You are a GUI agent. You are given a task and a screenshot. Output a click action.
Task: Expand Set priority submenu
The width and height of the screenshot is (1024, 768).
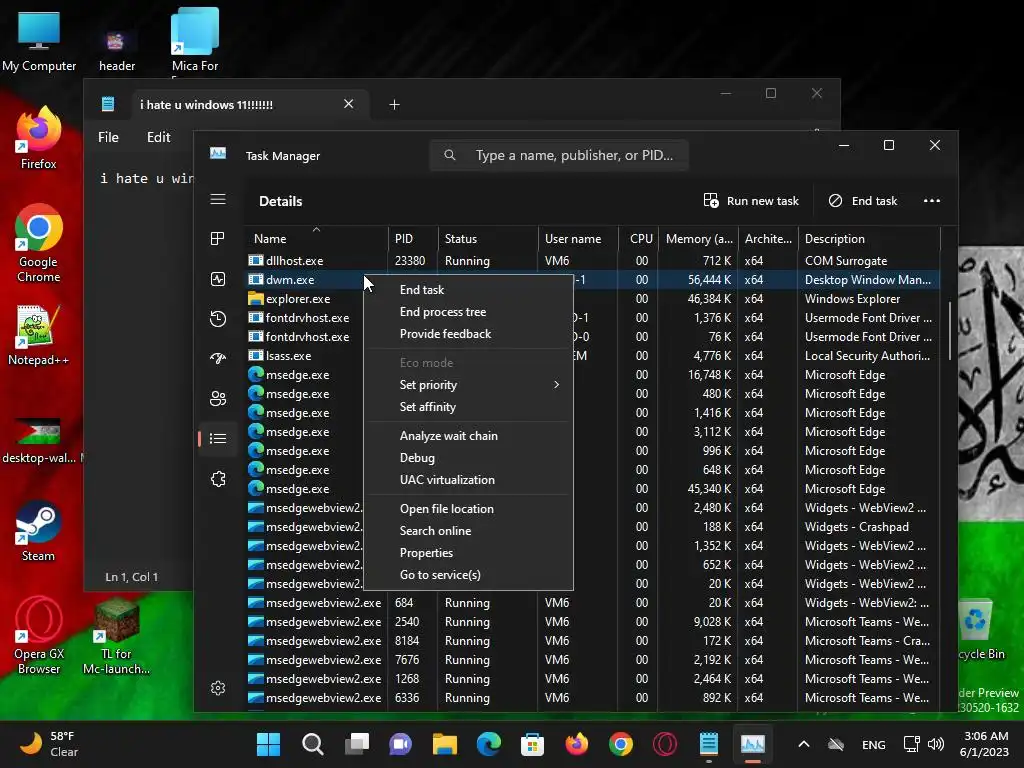(468, 385)
